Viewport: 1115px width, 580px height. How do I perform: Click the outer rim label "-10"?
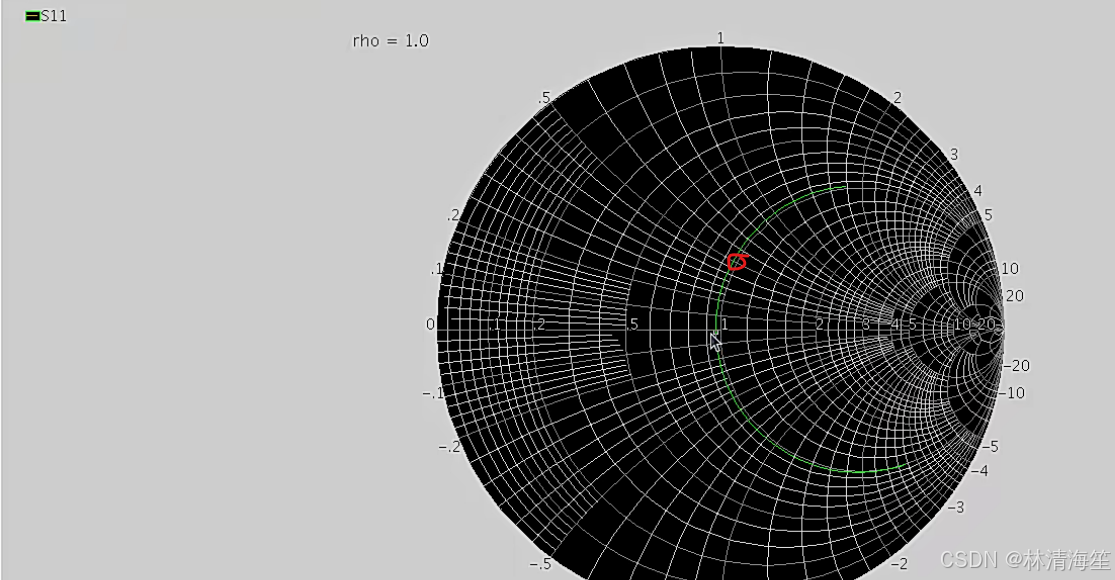(x=1012, y=392)
